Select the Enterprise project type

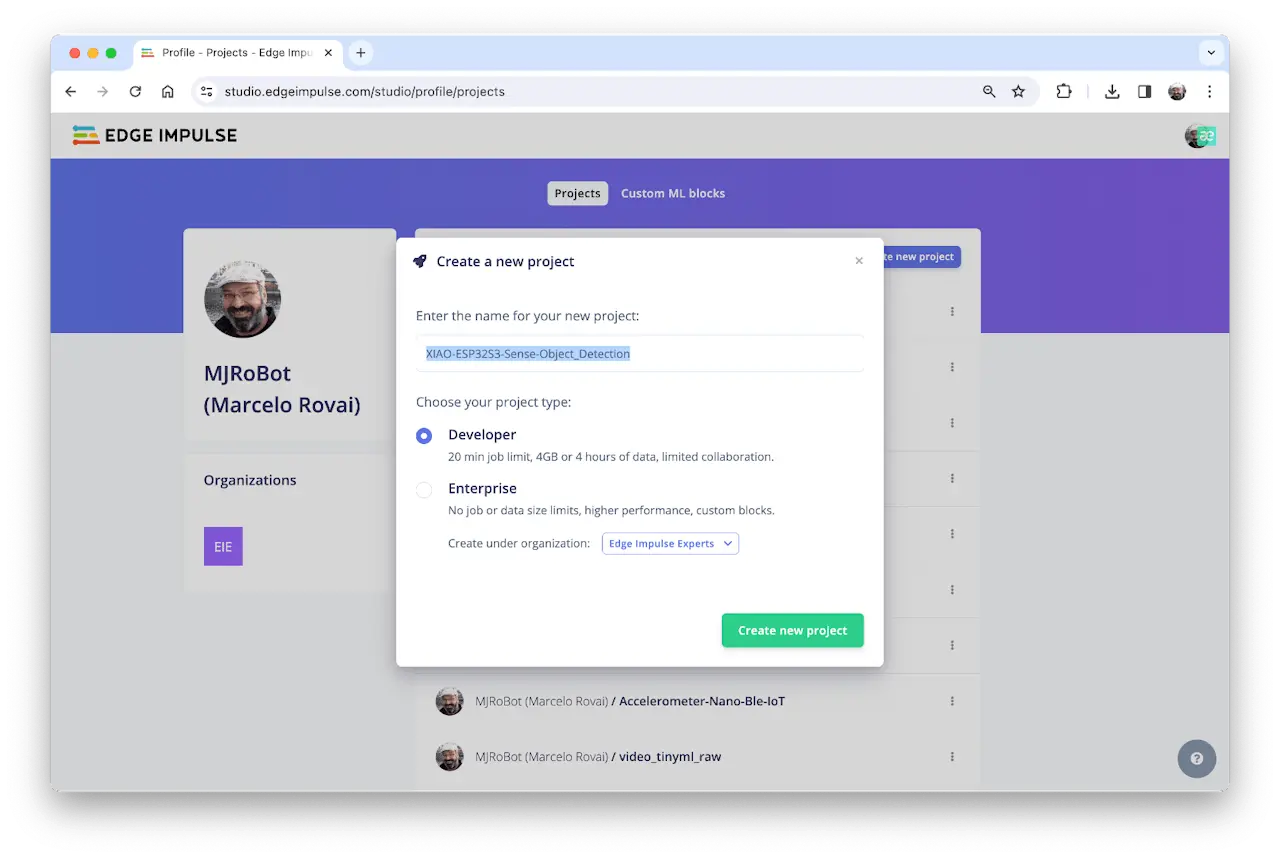pos(424,490)
